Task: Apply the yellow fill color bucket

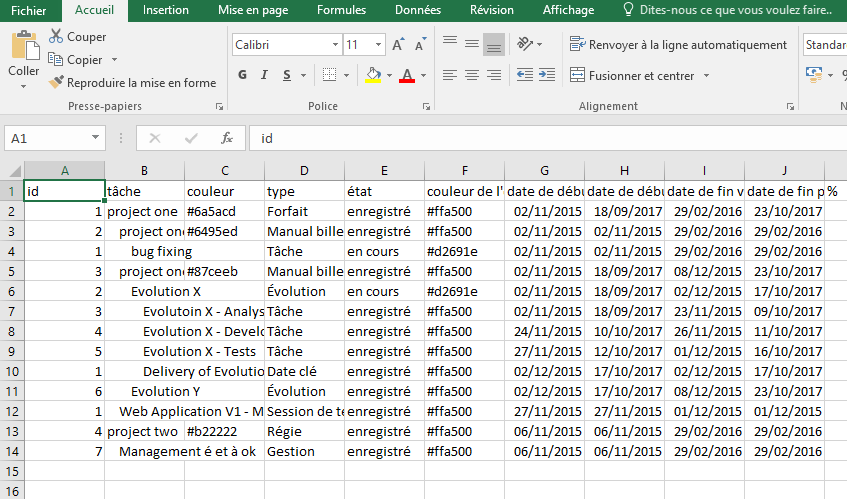Action: (373, 75)
